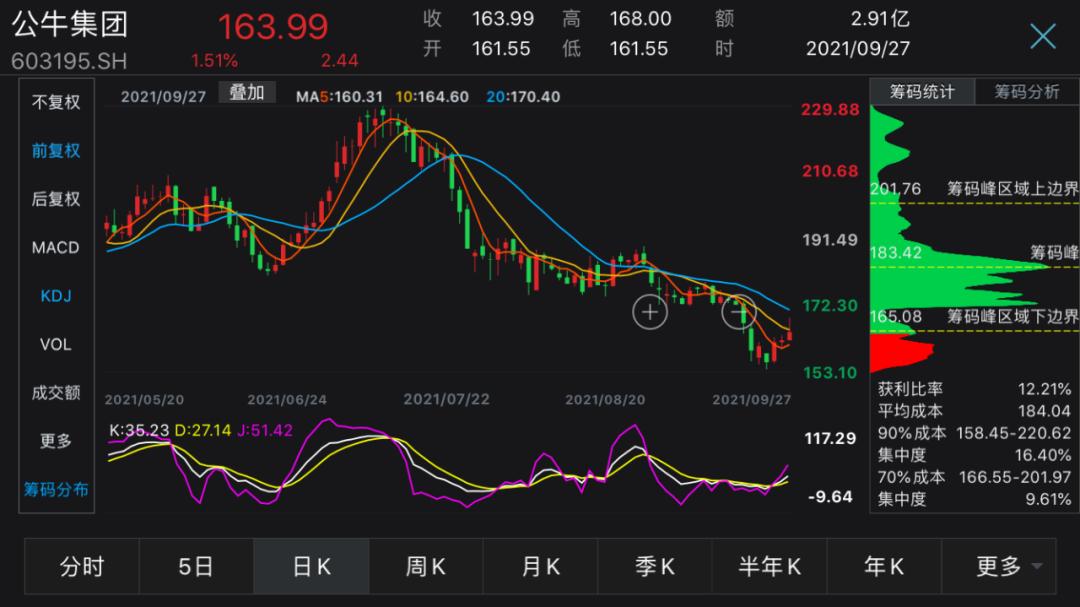The height and width of the screenshot is (607, 1080).
Task: Click the D:27.14 KDJ value
Action: 202,431
